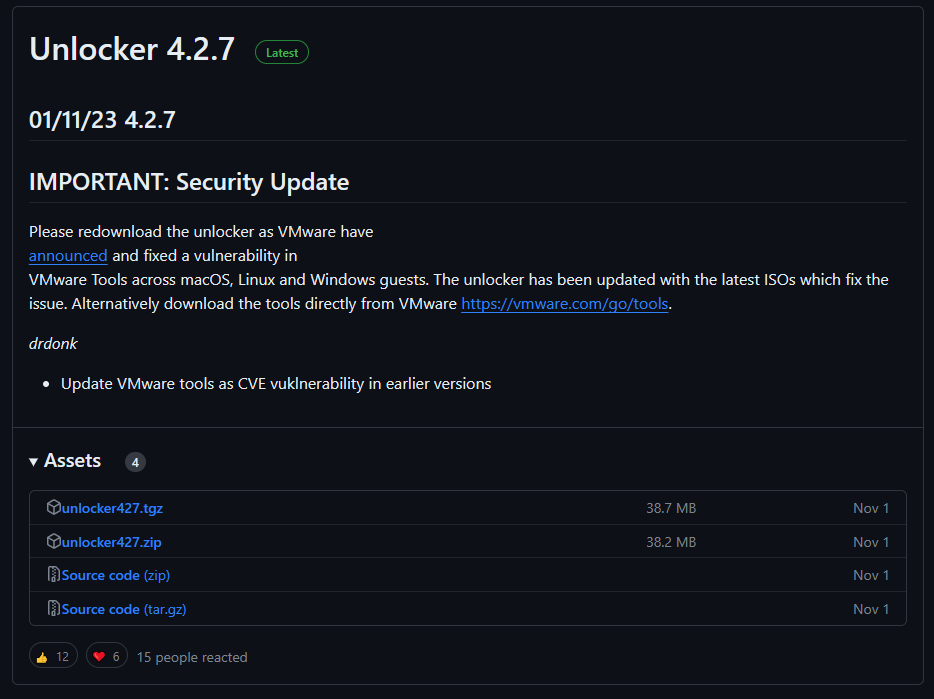Screen dimensions: 934x699
Task: Click the file icon beside Source code (tar.gz)
Action: tap(54, 608)
